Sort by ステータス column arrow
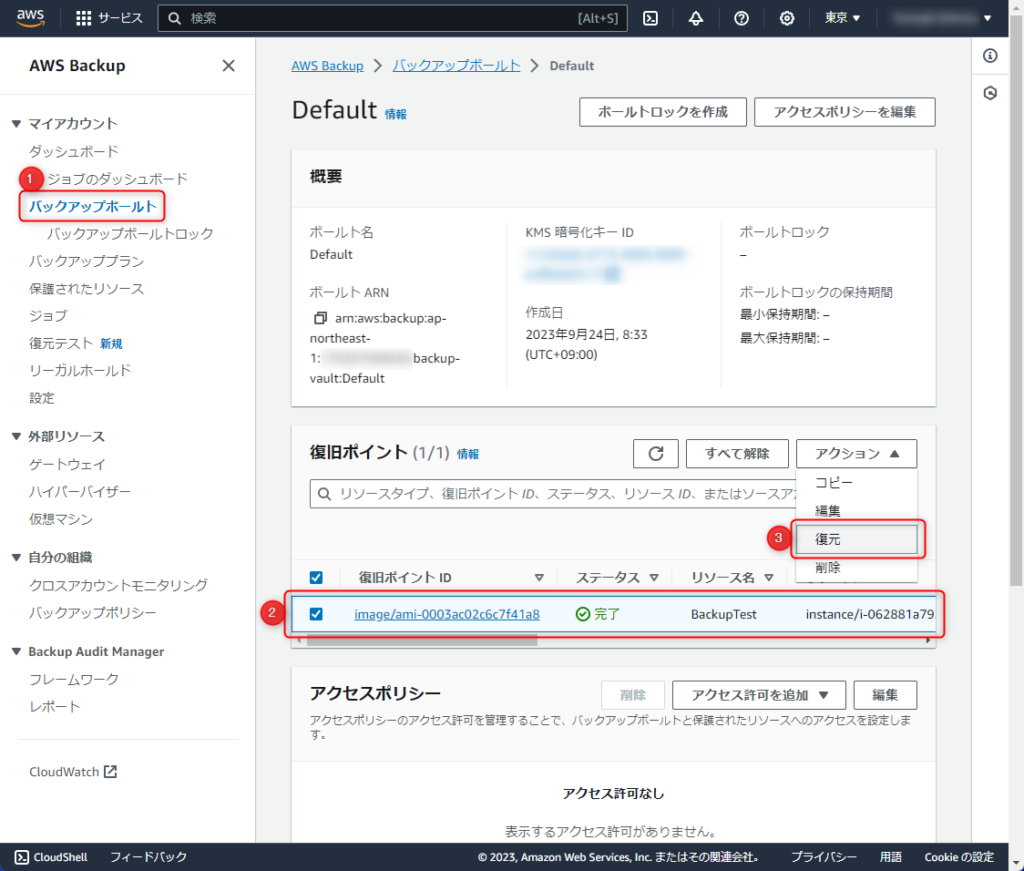Viewport: 1024px width, 871px height. [654, 577]
